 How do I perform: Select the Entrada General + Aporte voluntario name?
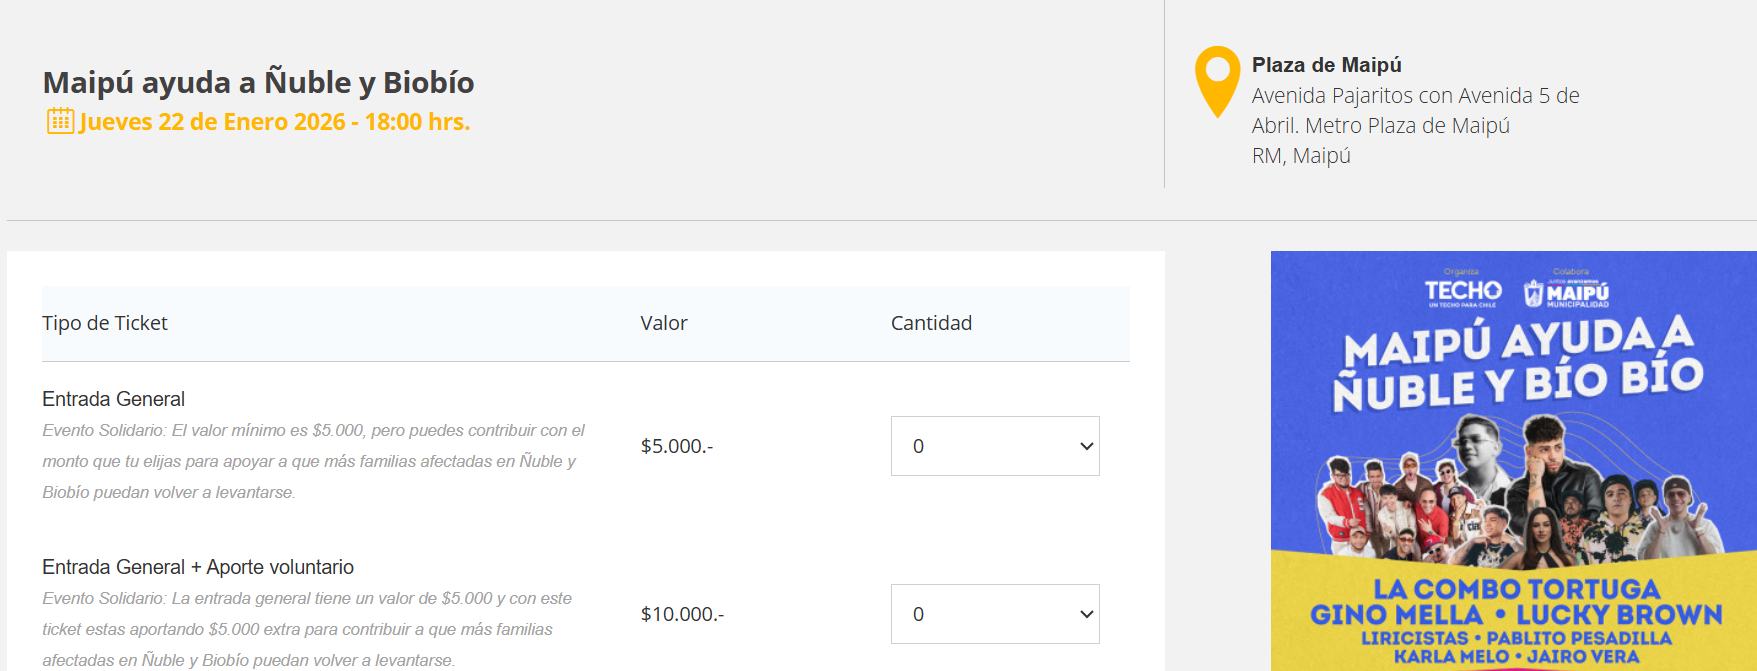pyautogui.click(x=198, y=567)
